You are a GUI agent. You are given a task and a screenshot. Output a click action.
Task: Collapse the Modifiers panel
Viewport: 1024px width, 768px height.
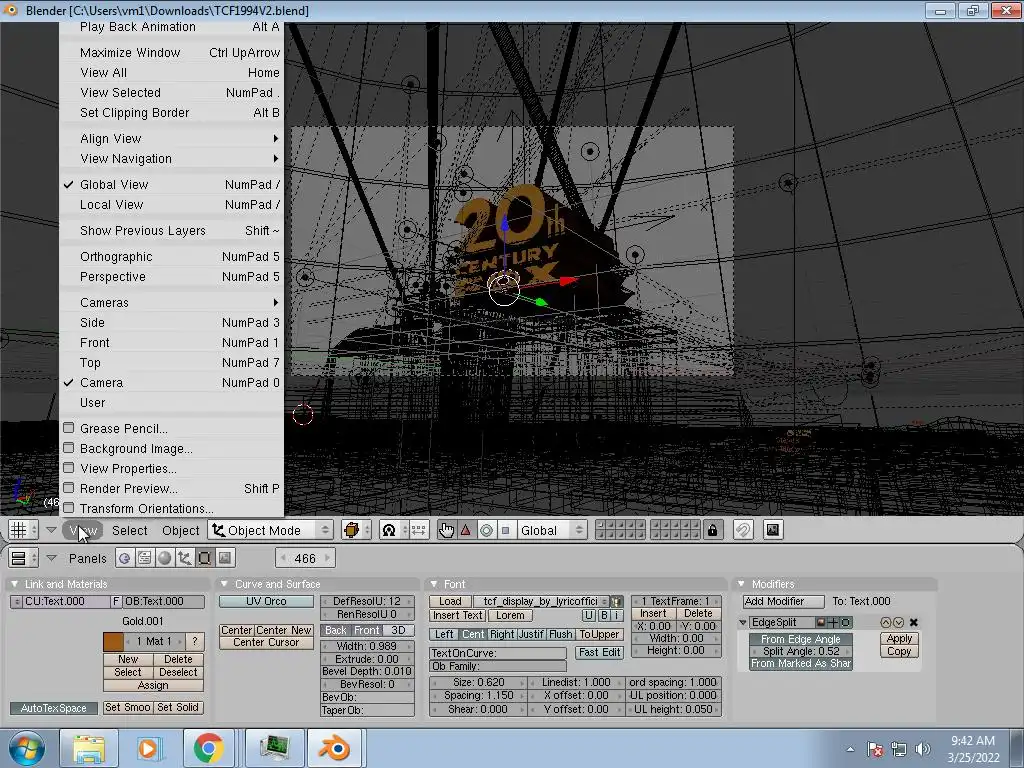point(741,584)
